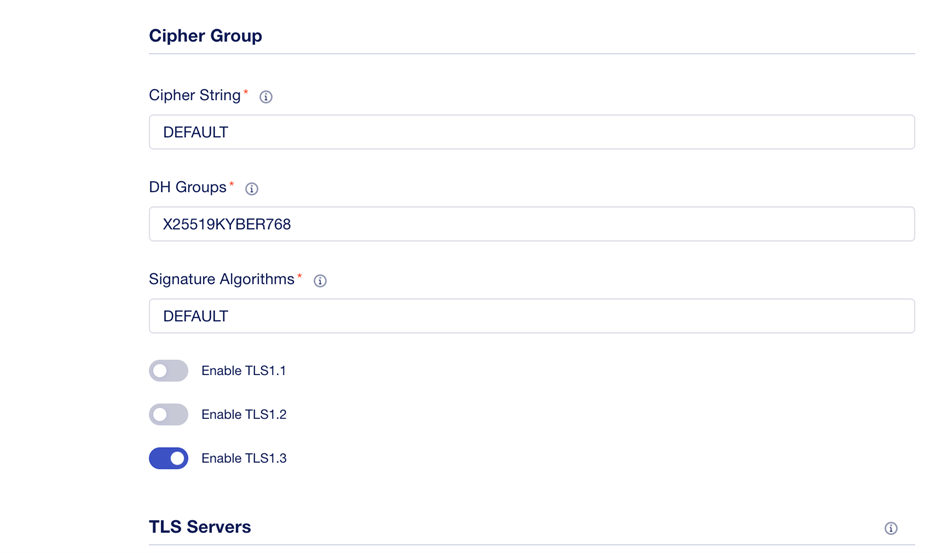Show the Signature Algorithms info icon help
The width and height of the screenshot is (936, 553).
pos(320,281)
